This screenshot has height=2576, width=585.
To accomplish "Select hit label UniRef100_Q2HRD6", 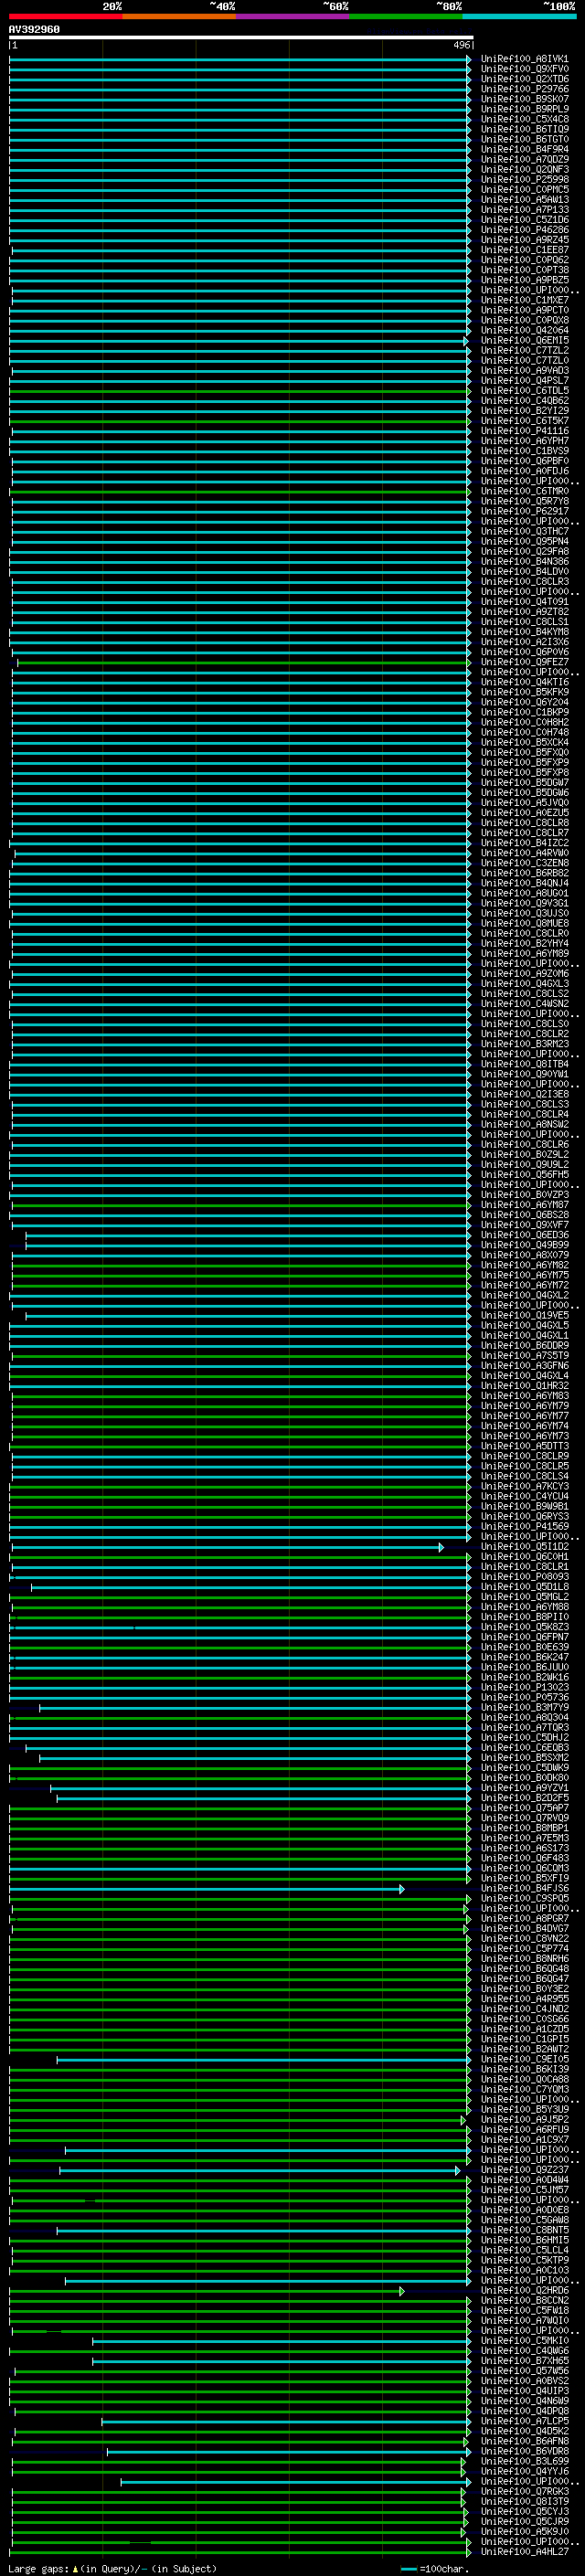I will 524,2291.
